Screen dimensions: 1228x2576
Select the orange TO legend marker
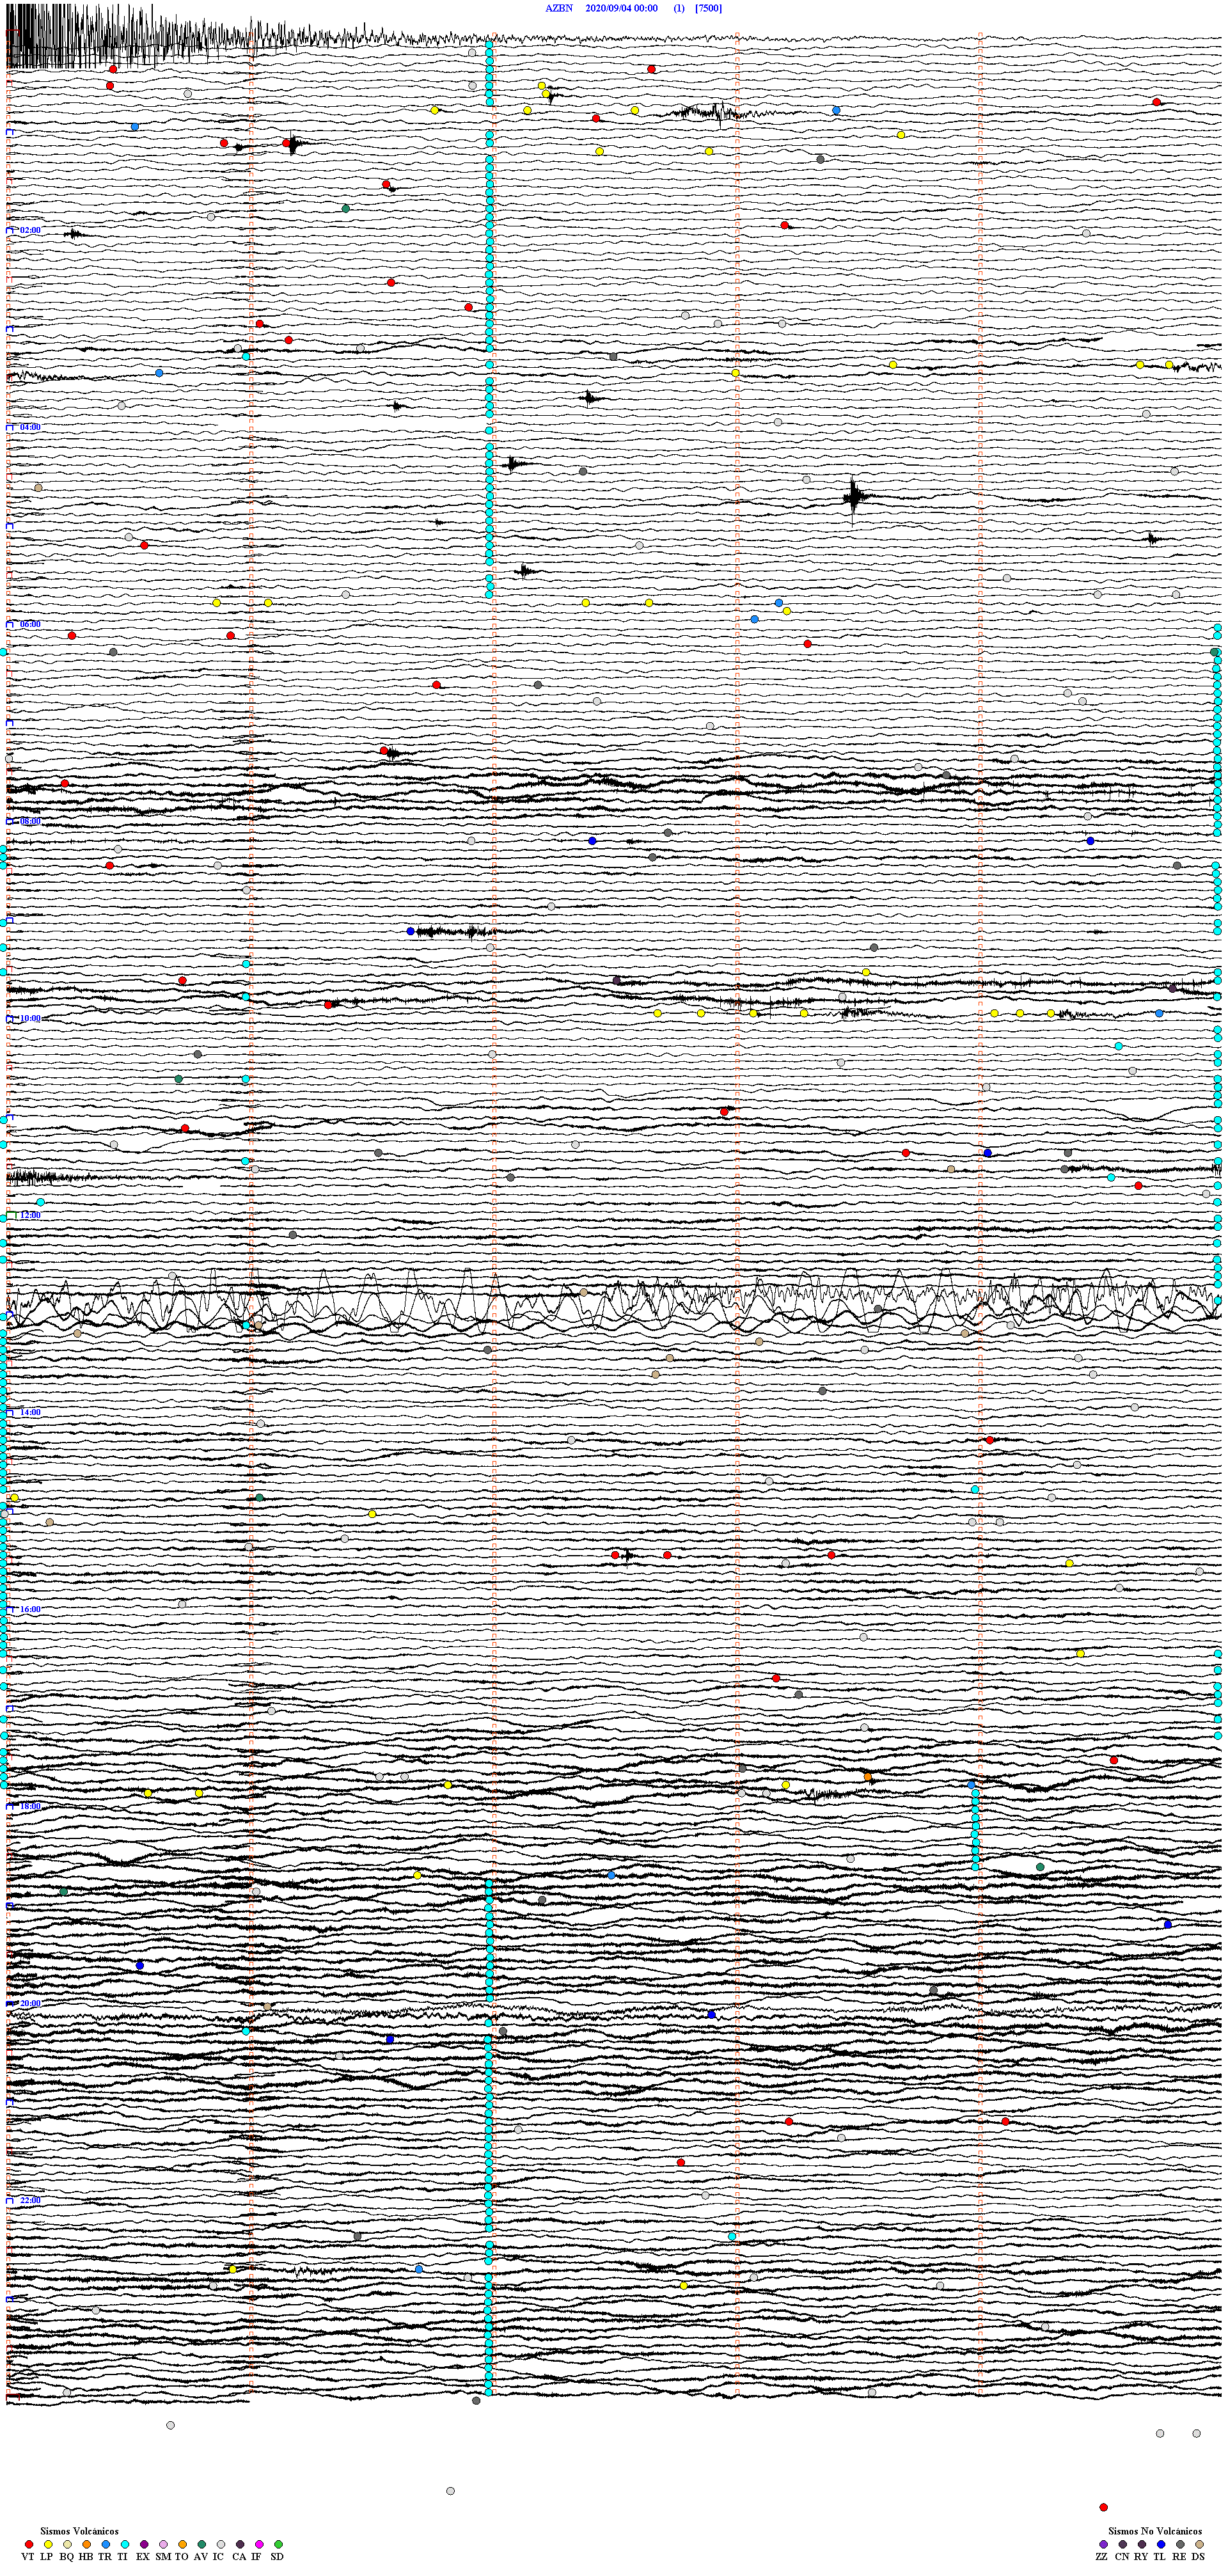(x=182, y=2544)
